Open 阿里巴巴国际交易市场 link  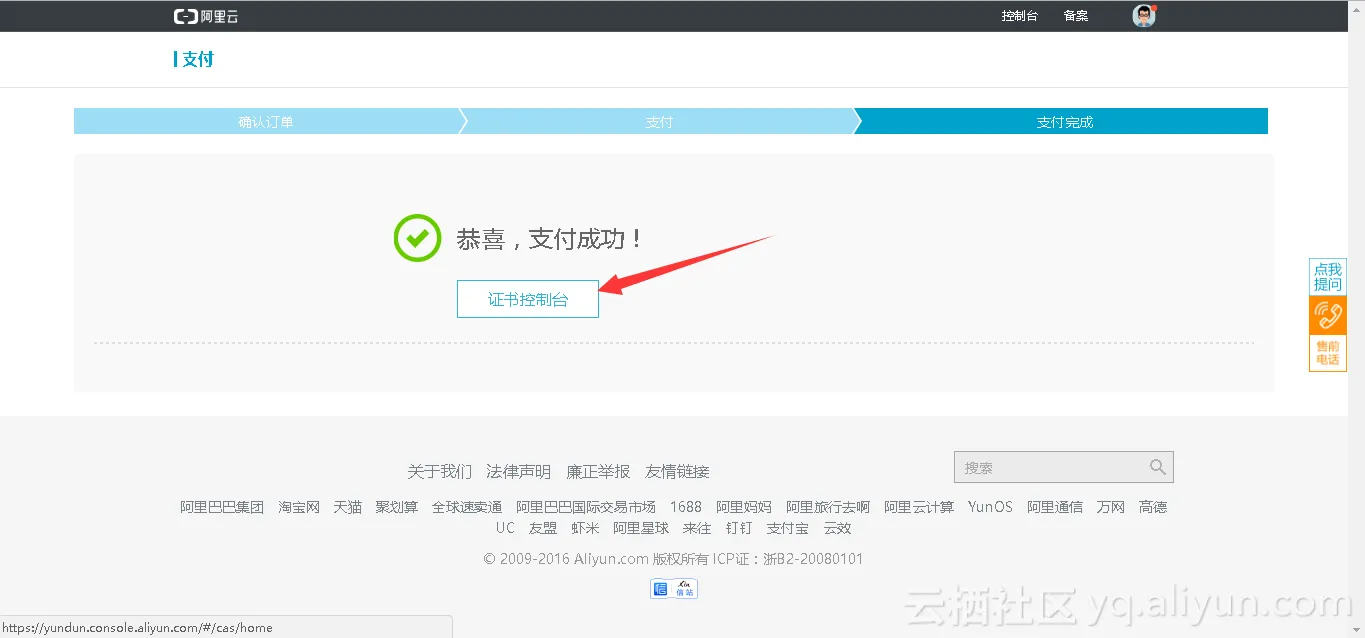(586, 507)
